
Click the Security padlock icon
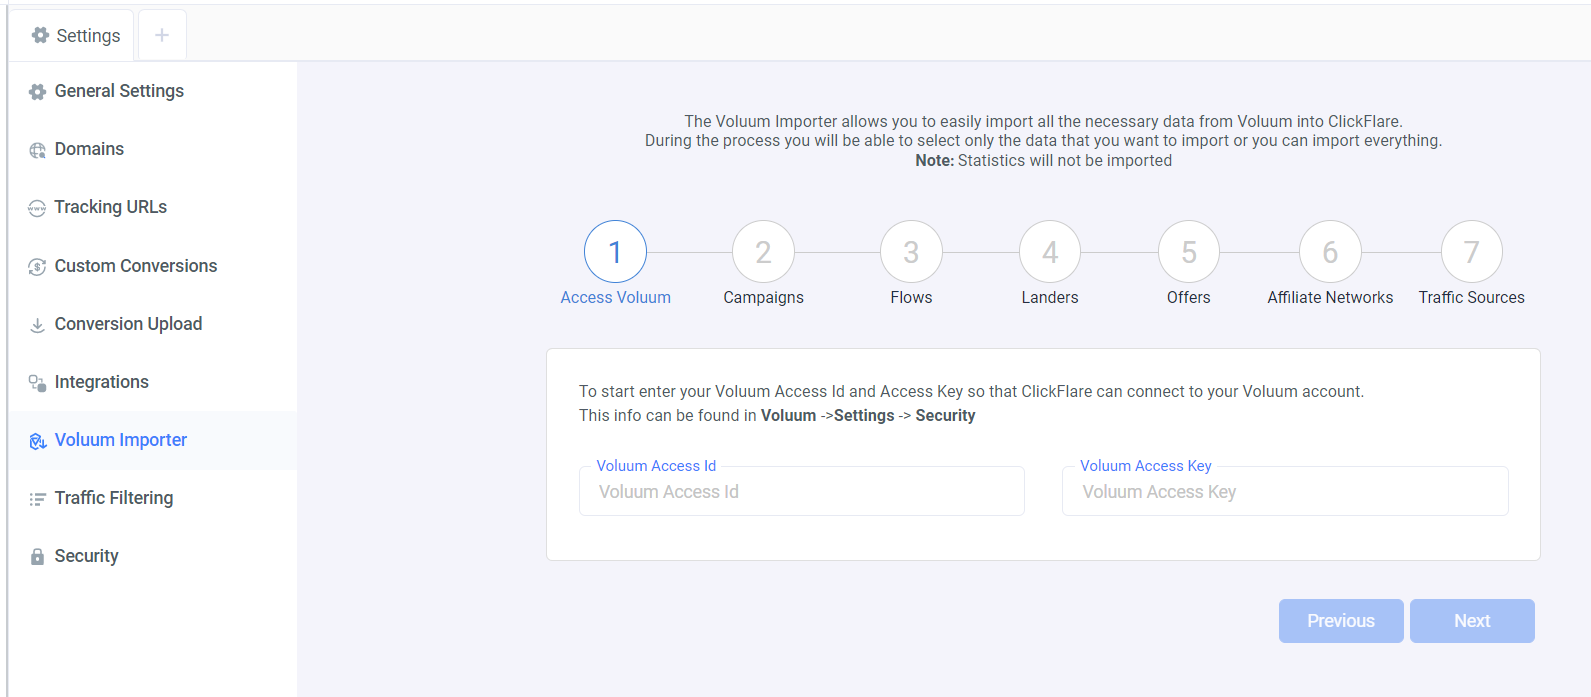(37, 557)
